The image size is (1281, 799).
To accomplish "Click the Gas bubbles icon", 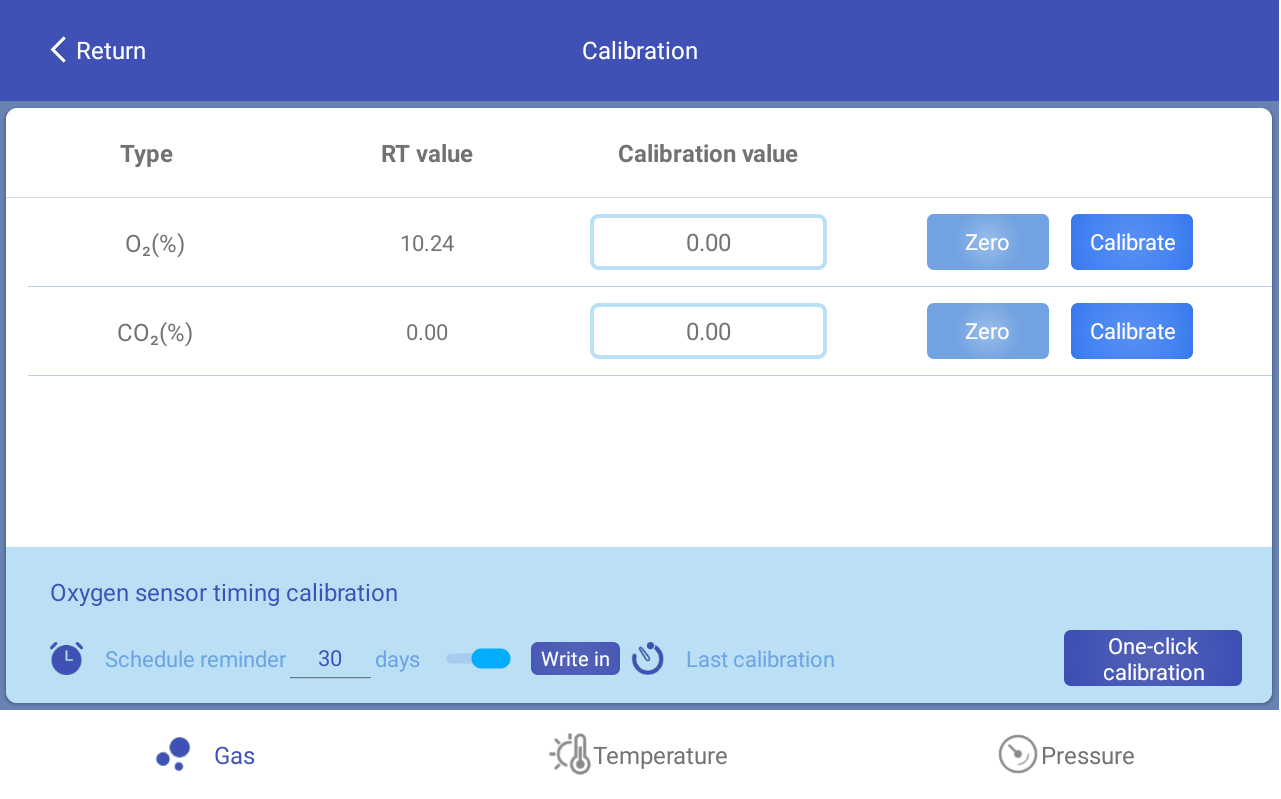I will pyautogui.click(x=174, y=754).
